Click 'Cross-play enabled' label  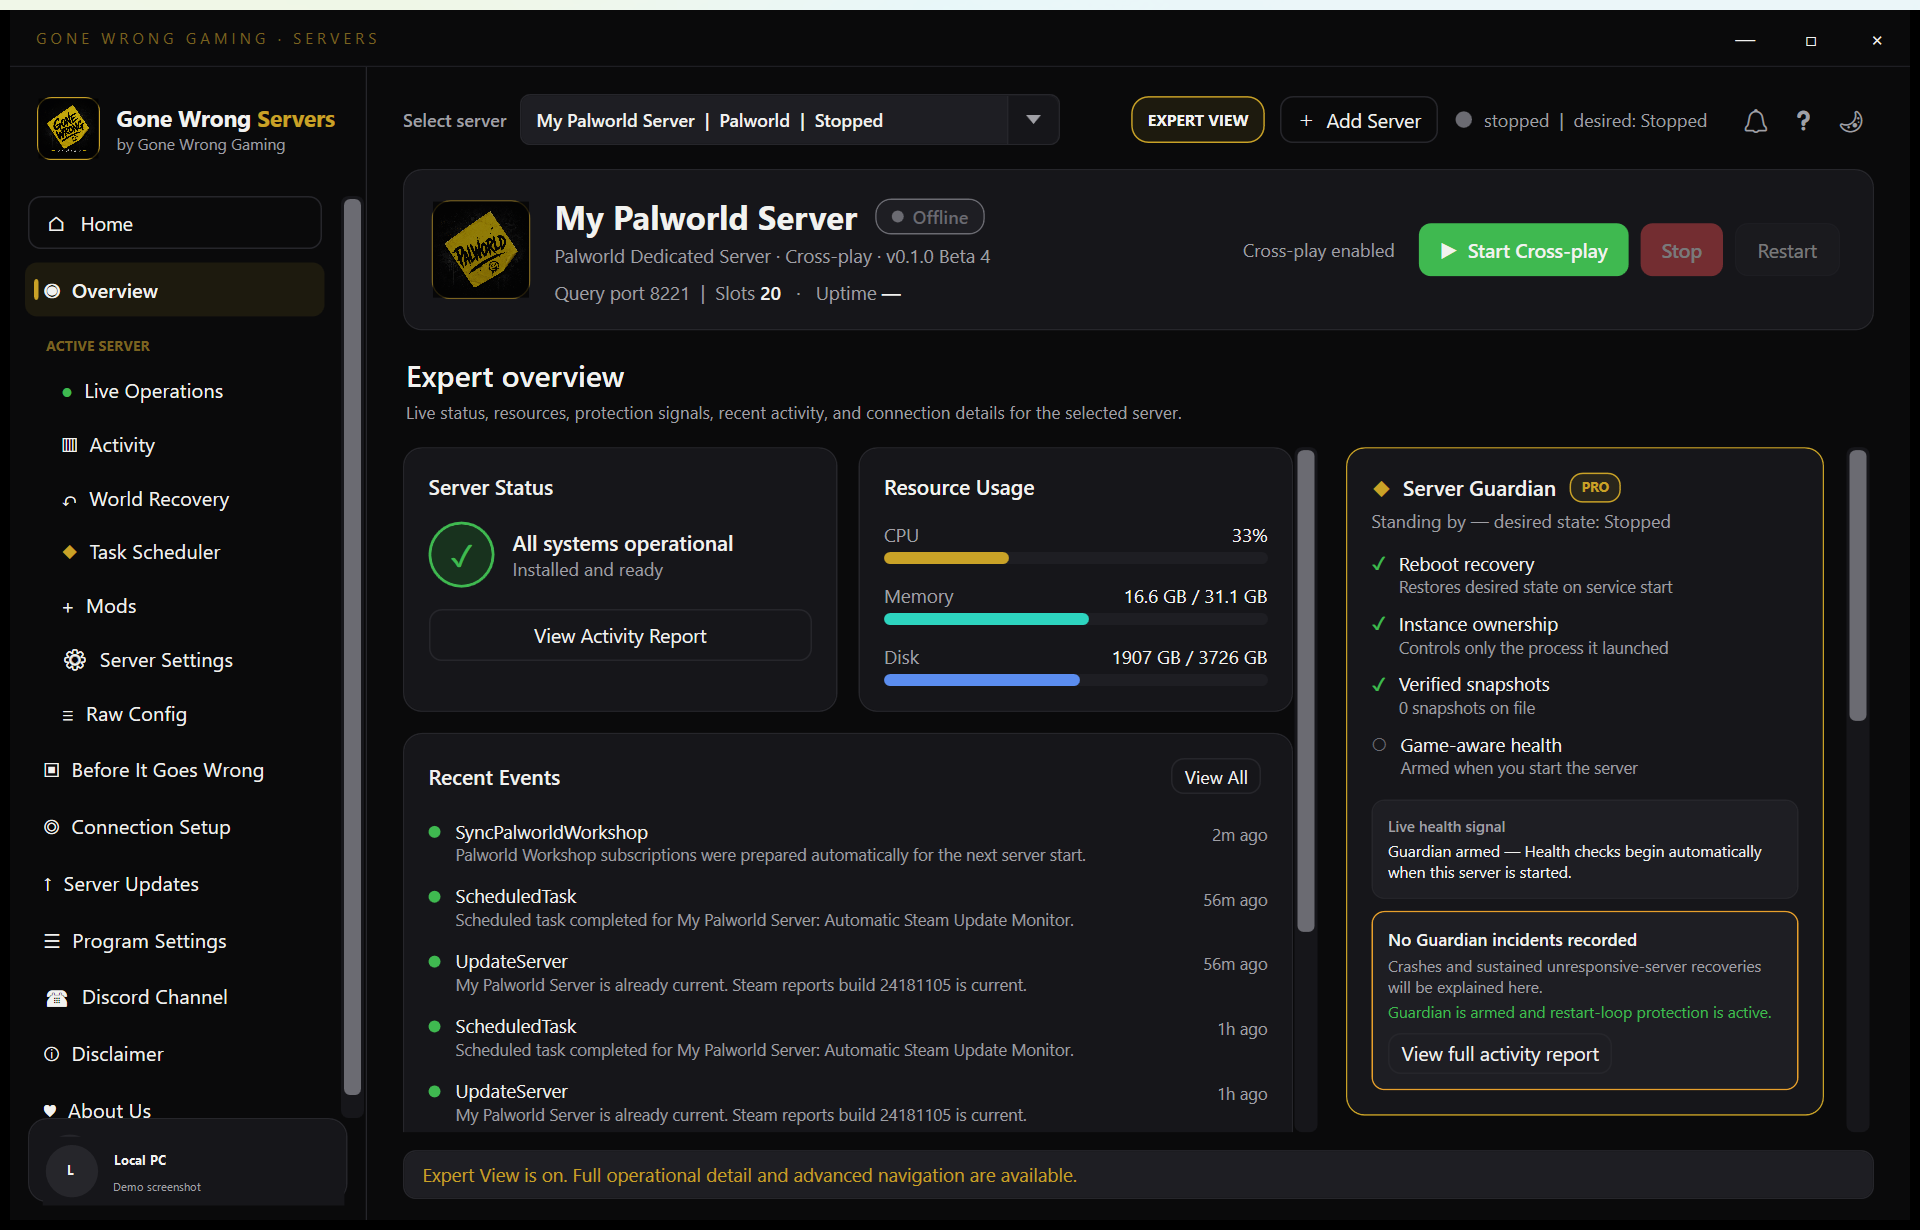tap(1318, 250)
